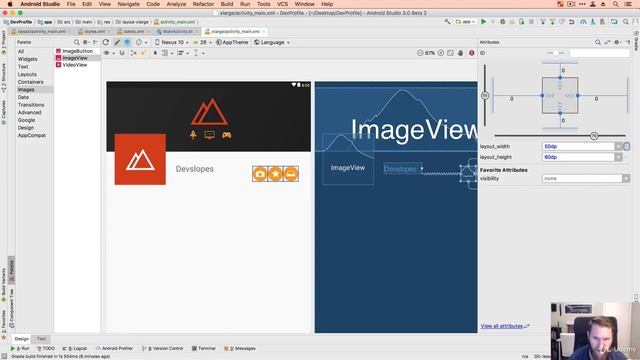Open Align dropdown in constraint toolbar

[x=182, y=53]
